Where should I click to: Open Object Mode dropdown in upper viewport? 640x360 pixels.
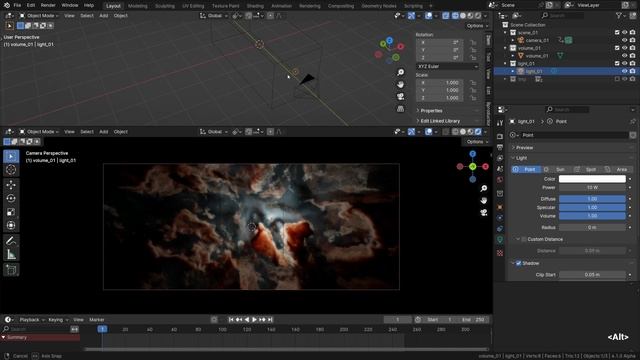point(39,16)
